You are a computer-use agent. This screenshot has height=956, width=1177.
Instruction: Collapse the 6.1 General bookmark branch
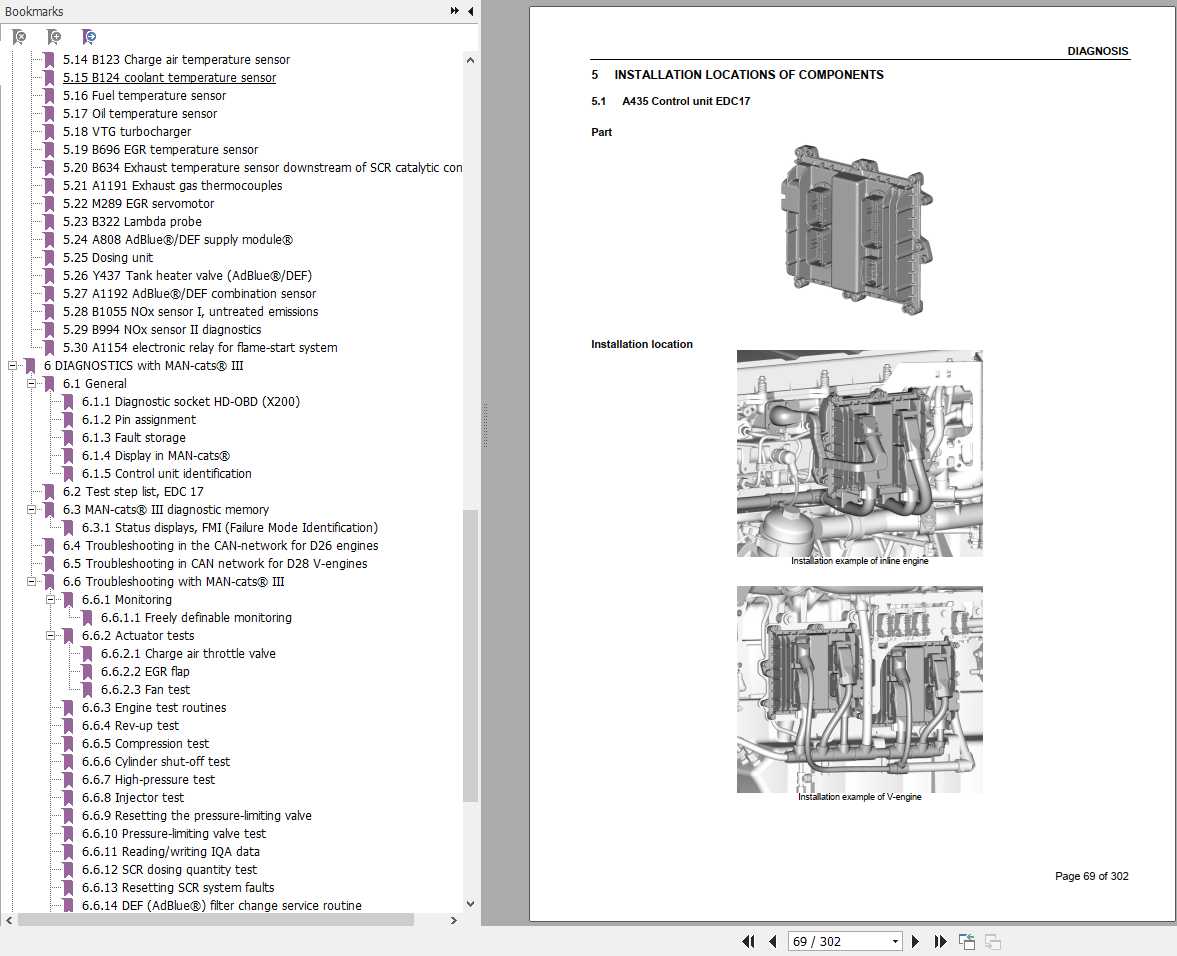(x=32, y=383)
